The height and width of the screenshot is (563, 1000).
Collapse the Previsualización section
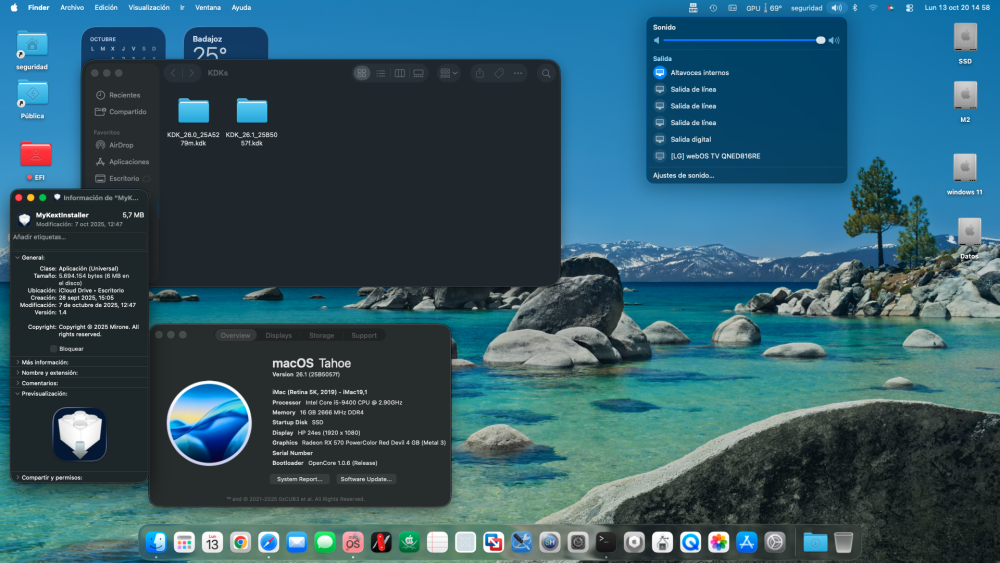pos(17,393)
